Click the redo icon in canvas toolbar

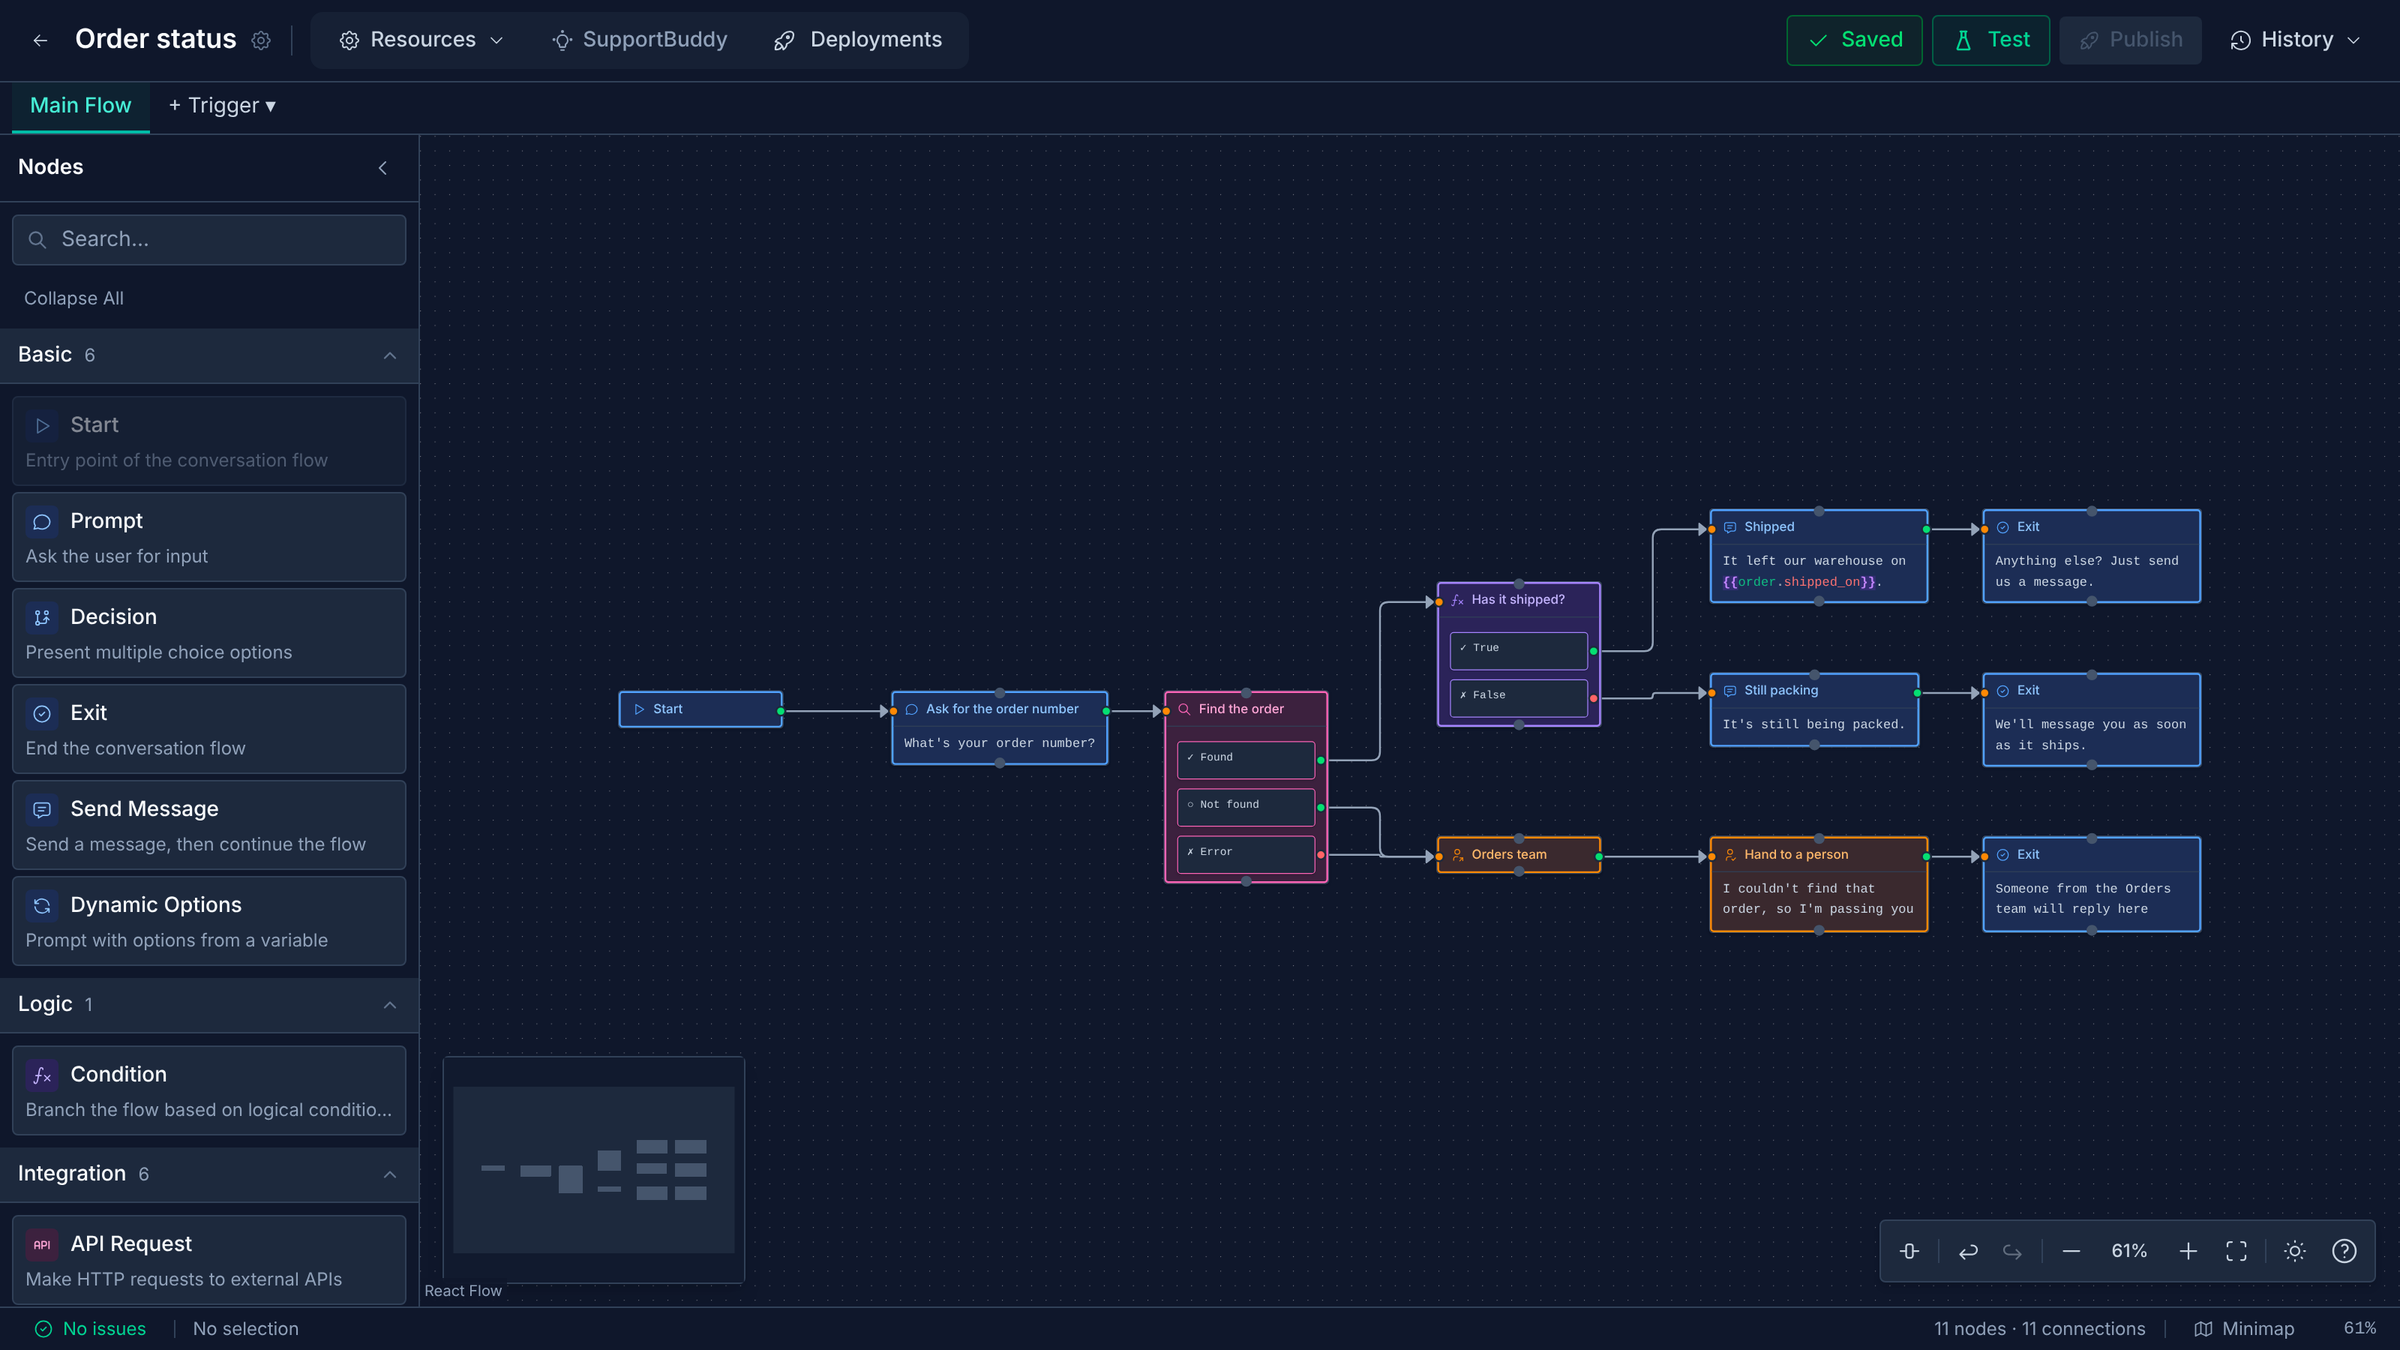coord(2012,1251)
